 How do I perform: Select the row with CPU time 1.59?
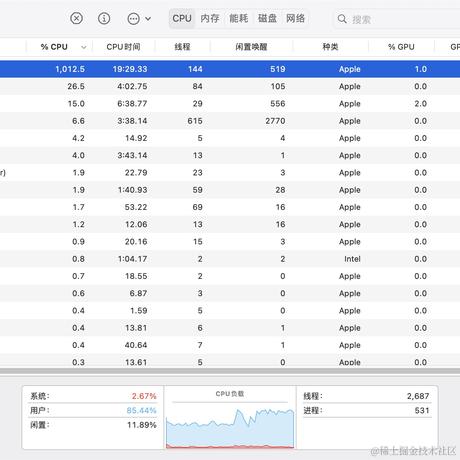click(230, 311)
